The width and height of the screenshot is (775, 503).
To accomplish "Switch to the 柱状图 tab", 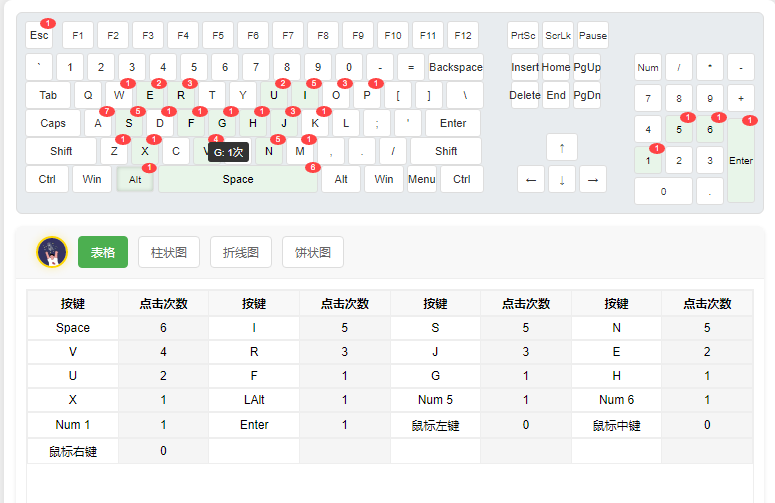I will 169,252.
